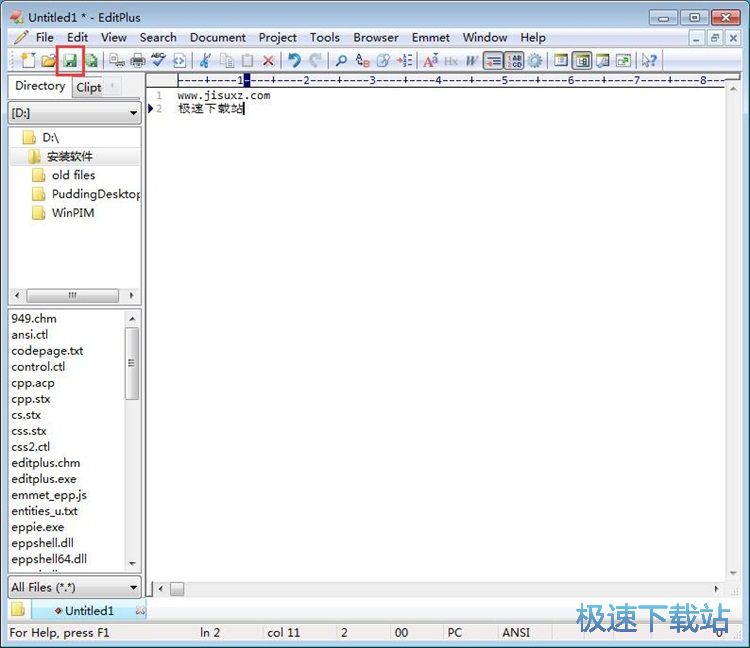Click the New document toolbar icon
750x648 pixels.
click(27, 61)
